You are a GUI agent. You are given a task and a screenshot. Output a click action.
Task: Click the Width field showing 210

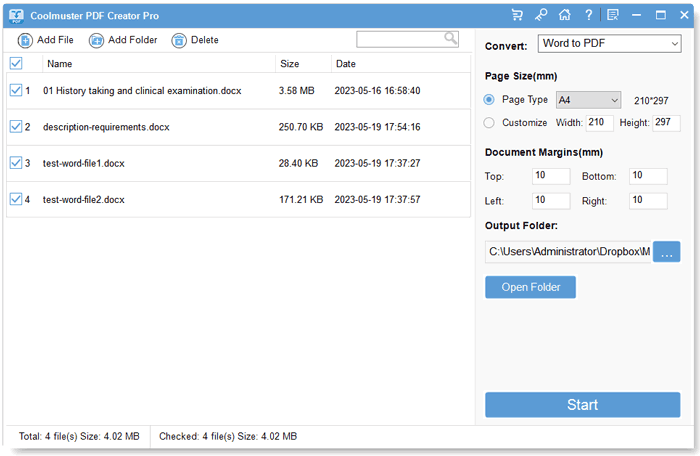(x=600, y=123)
